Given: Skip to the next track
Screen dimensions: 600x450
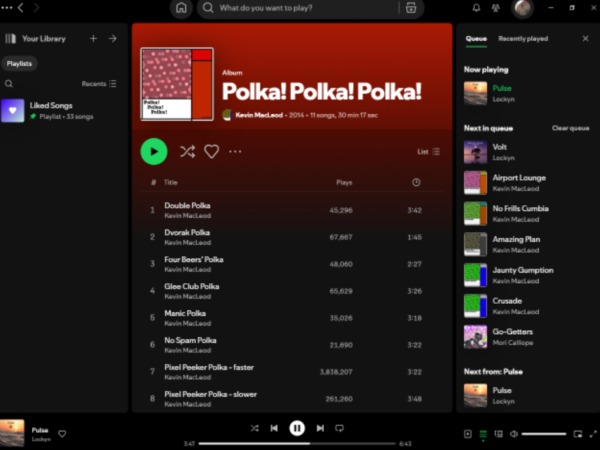Looking at the screenshot, I should (x=320, y=428).
